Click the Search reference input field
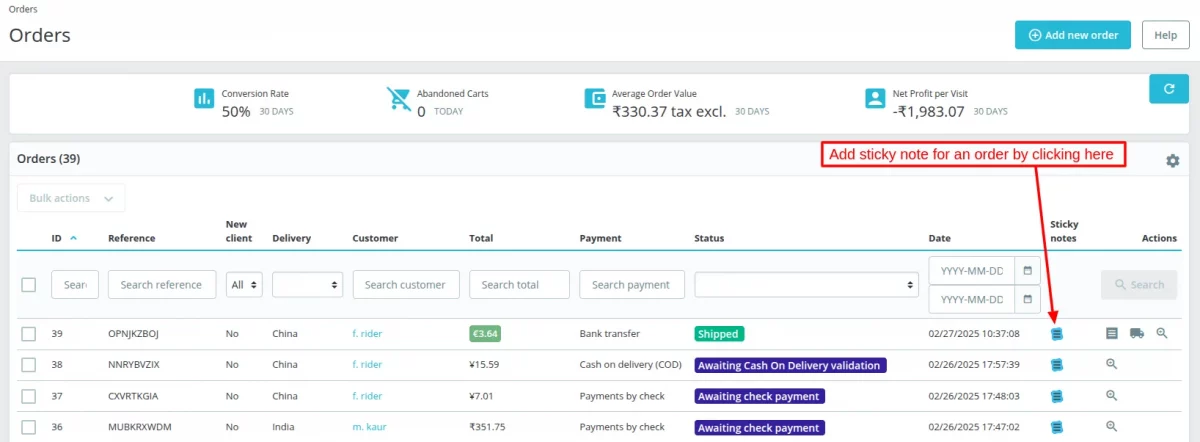 (161, 285)
